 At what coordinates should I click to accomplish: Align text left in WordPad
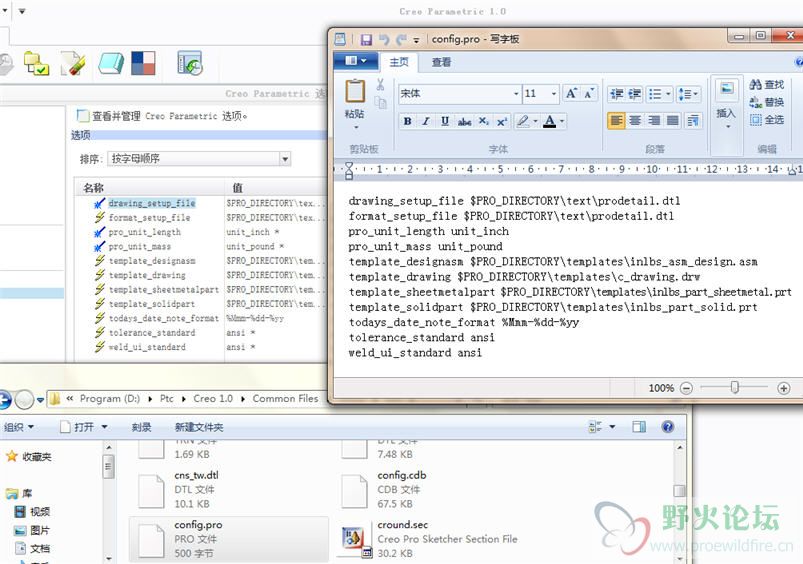[616, 120]
